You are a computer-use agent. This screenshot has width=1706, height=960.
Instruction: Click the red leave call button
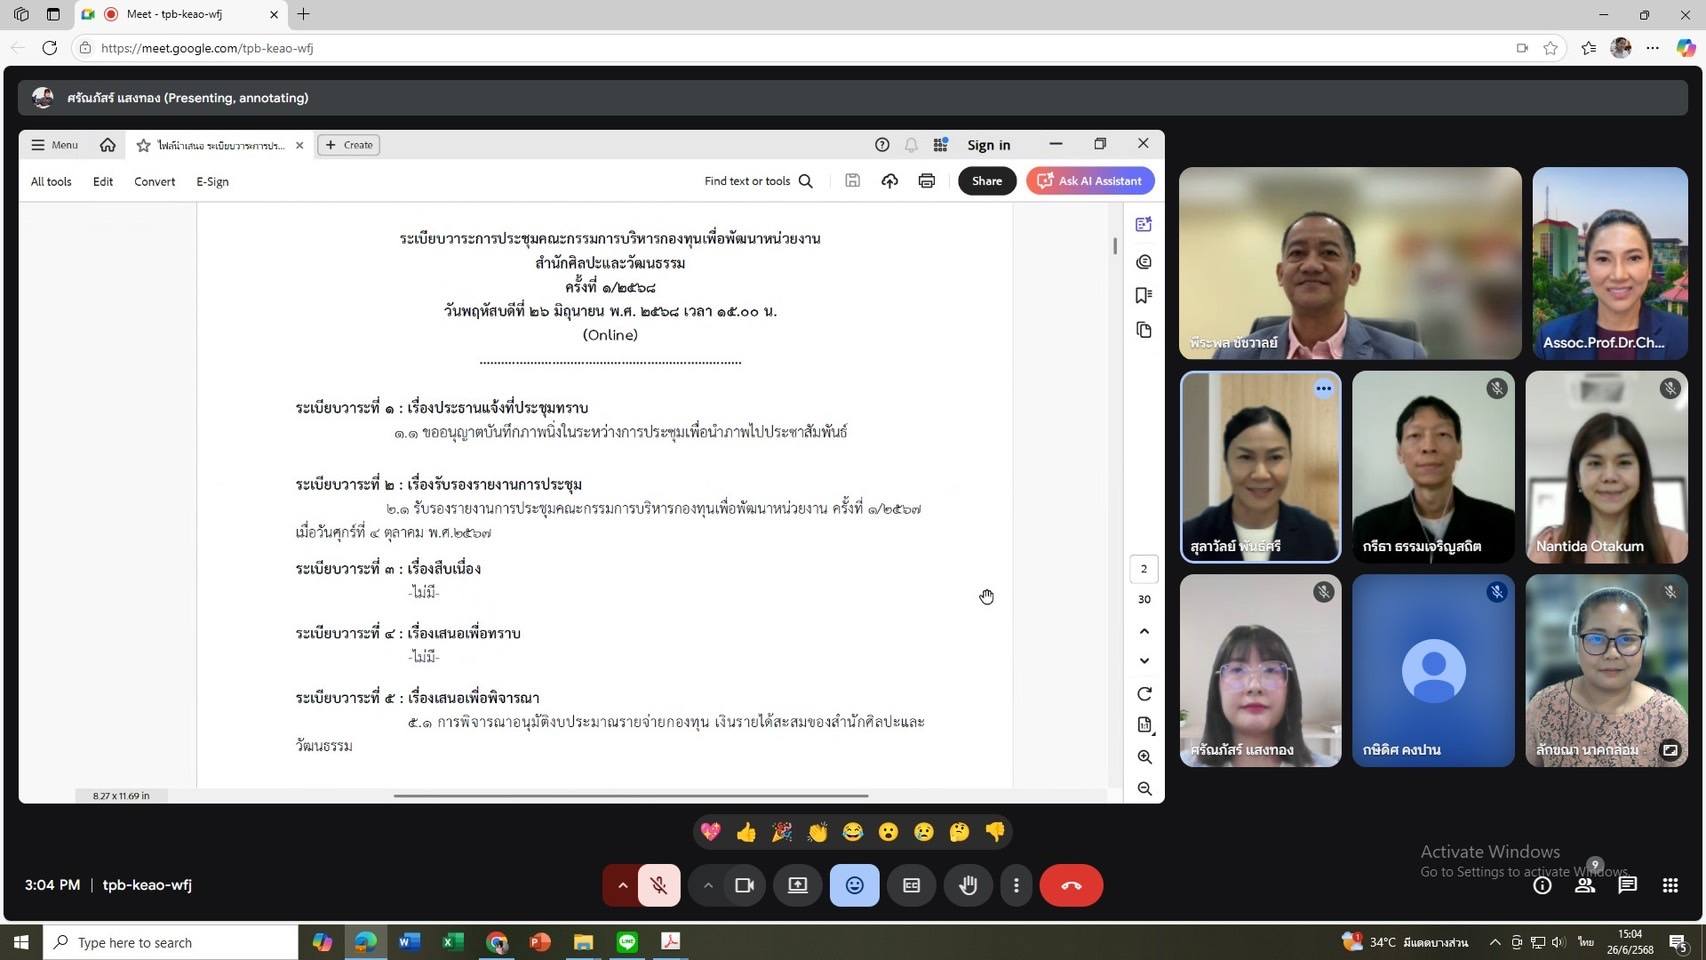(1070, 885)
